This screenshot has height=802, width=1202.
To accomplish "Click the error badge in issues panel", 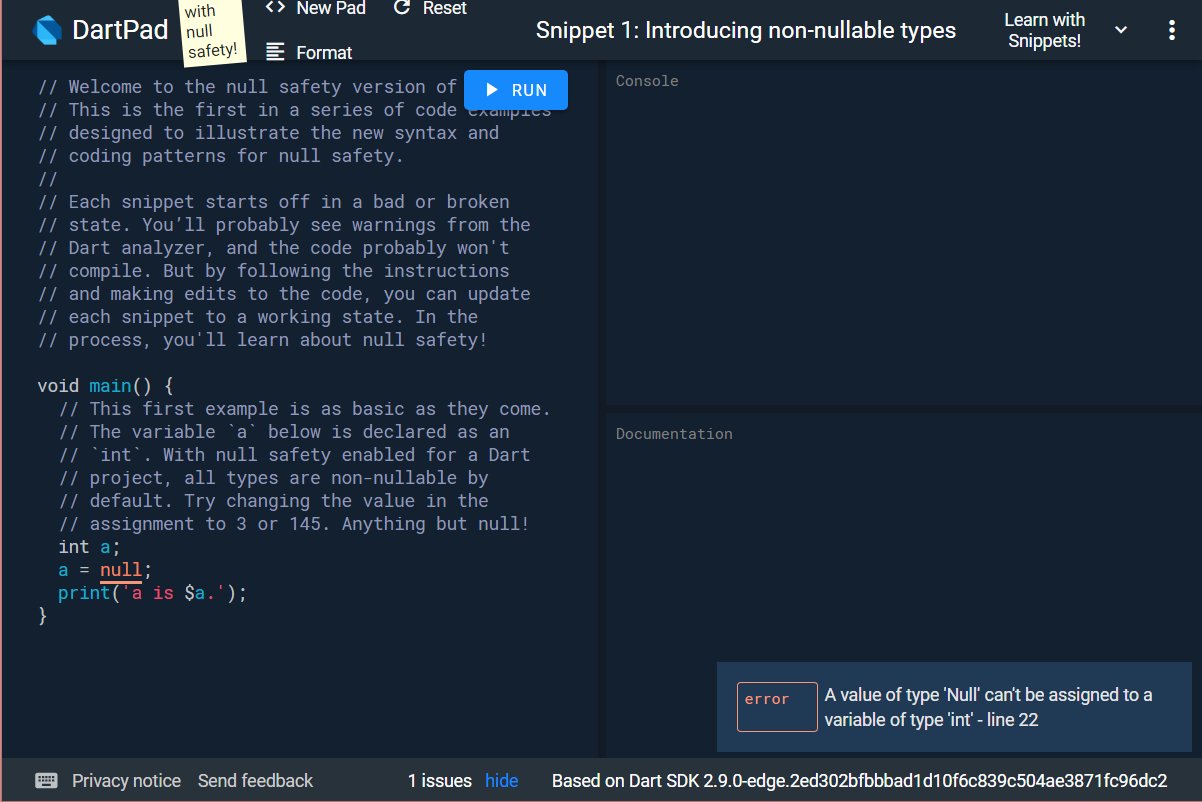I will click(777, 706).
